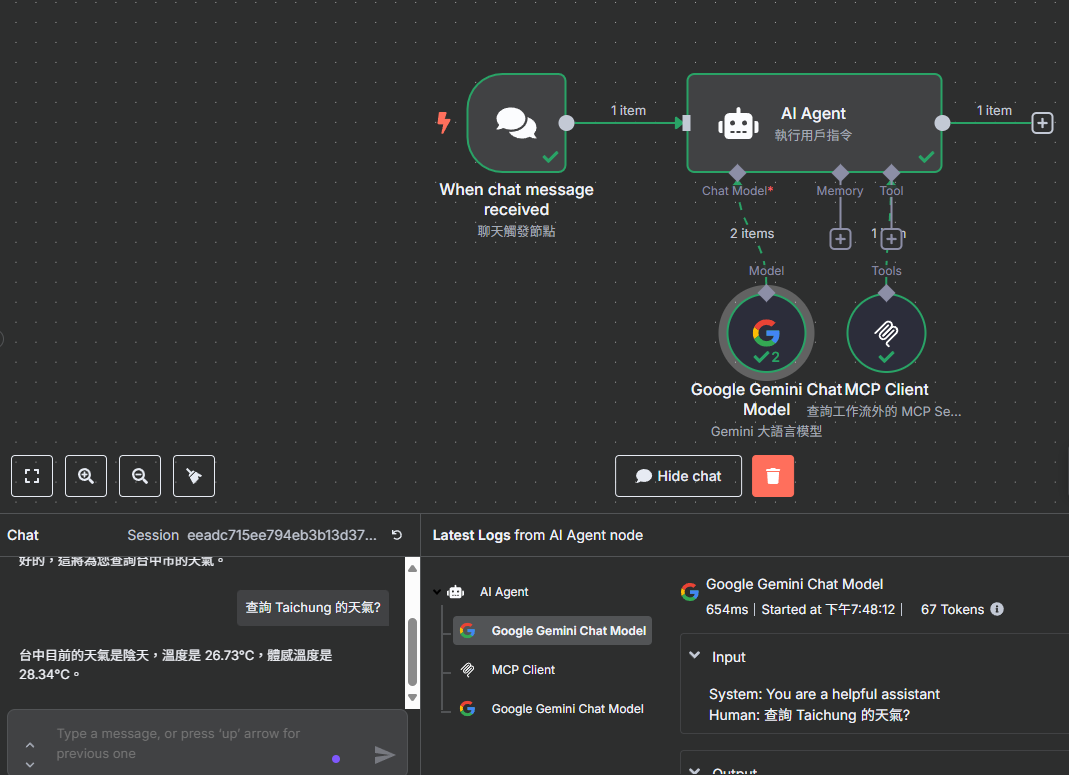Click the token count info icon
This screenshot has width=1069, height=775.
[x=997, y=609]
